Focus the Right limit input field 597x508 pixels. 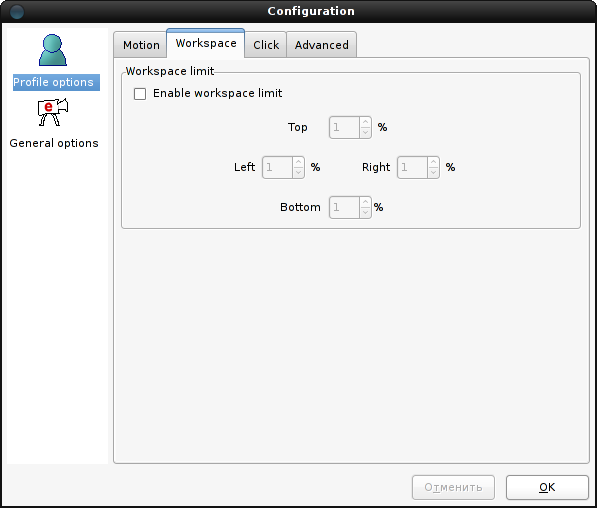click(412, 167)
